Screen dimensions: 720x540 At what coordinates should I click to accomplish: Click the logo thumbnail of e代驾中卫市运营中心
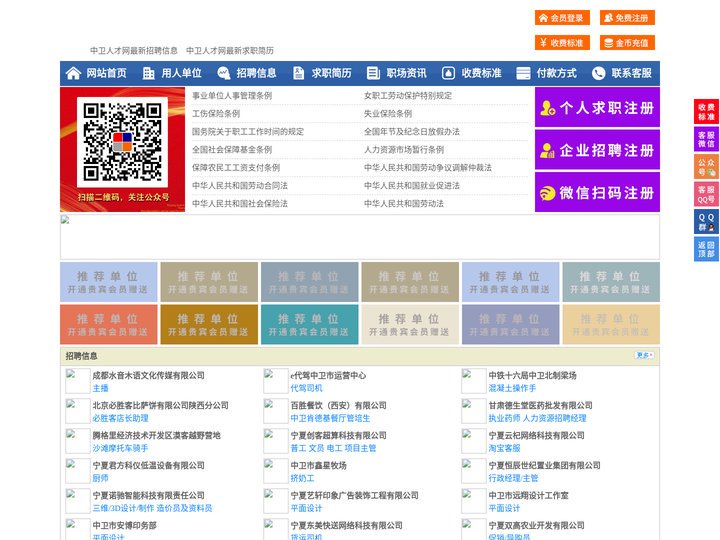pos(276,381)
